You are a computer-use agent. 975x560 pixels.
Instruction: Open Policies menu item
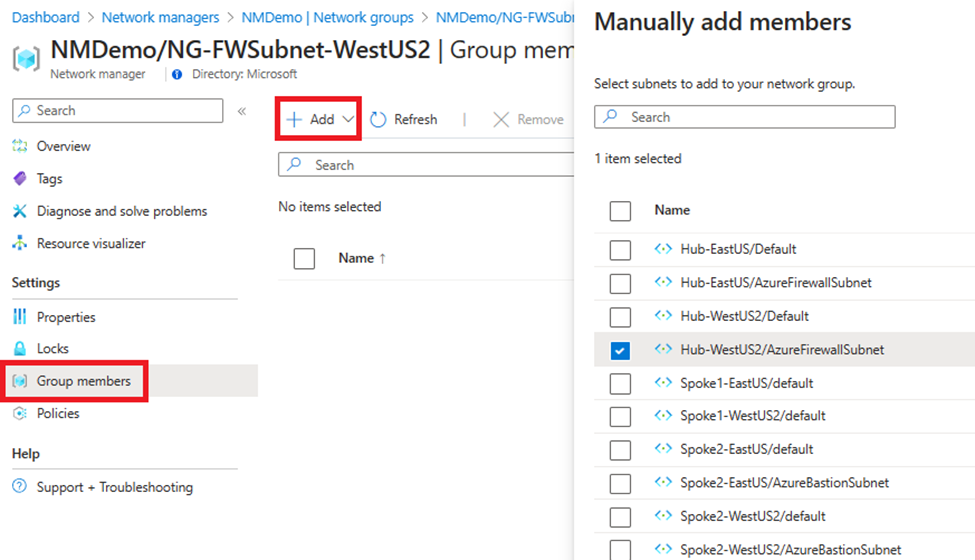tap(58, 413)
